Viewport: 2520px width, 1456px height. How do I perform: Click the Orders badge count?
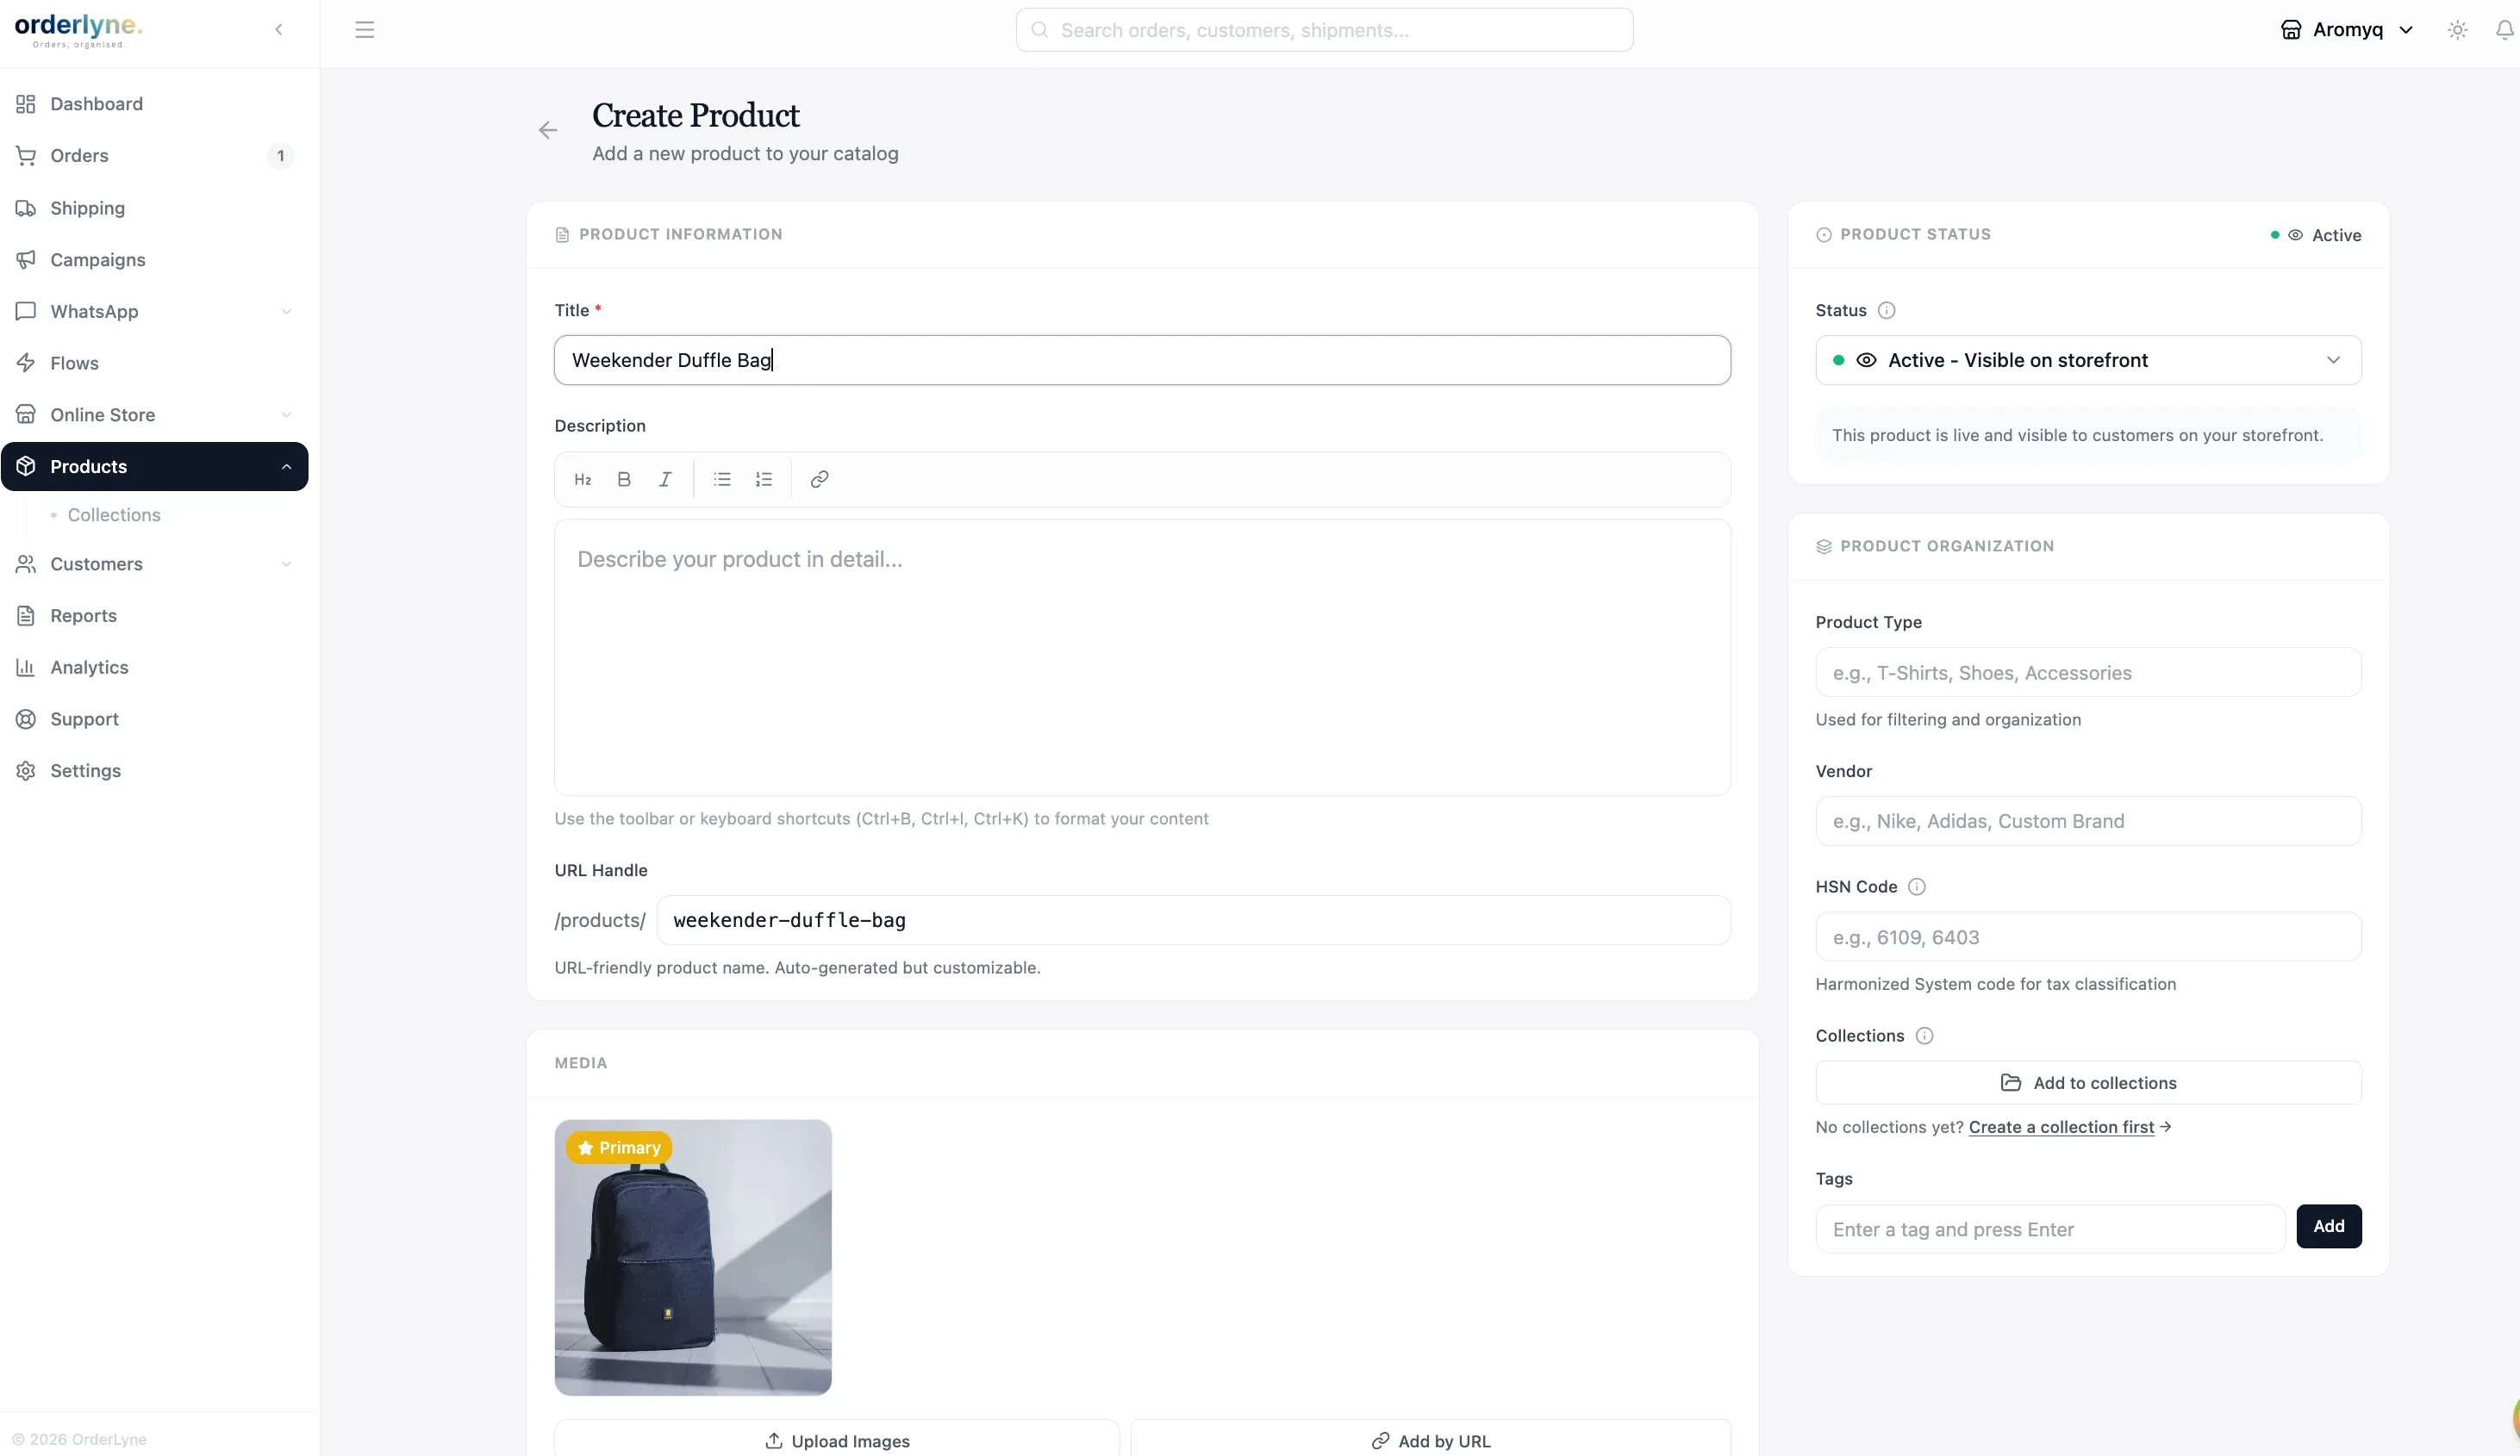pyautogui.click(x=281, y=156)
